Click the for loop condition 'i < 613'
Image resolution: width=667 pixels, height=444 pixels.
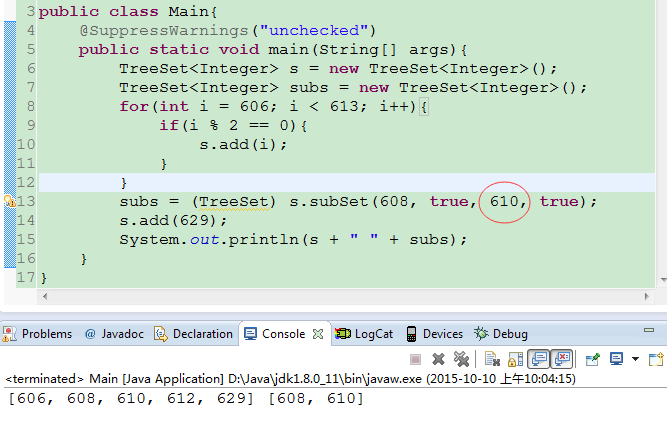pos(324,106)
